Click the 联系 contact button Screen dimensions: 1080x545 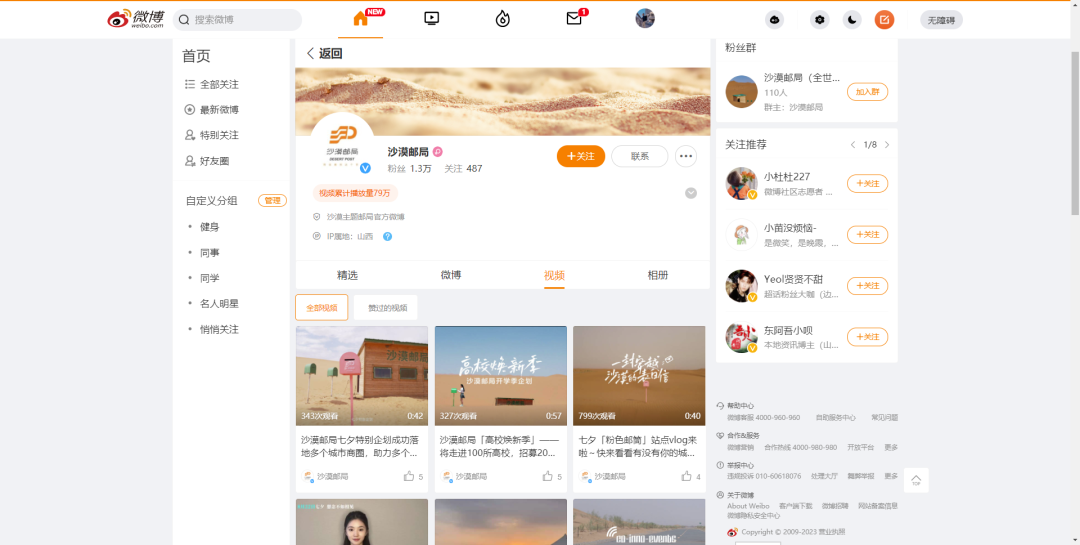pos(639,156)
